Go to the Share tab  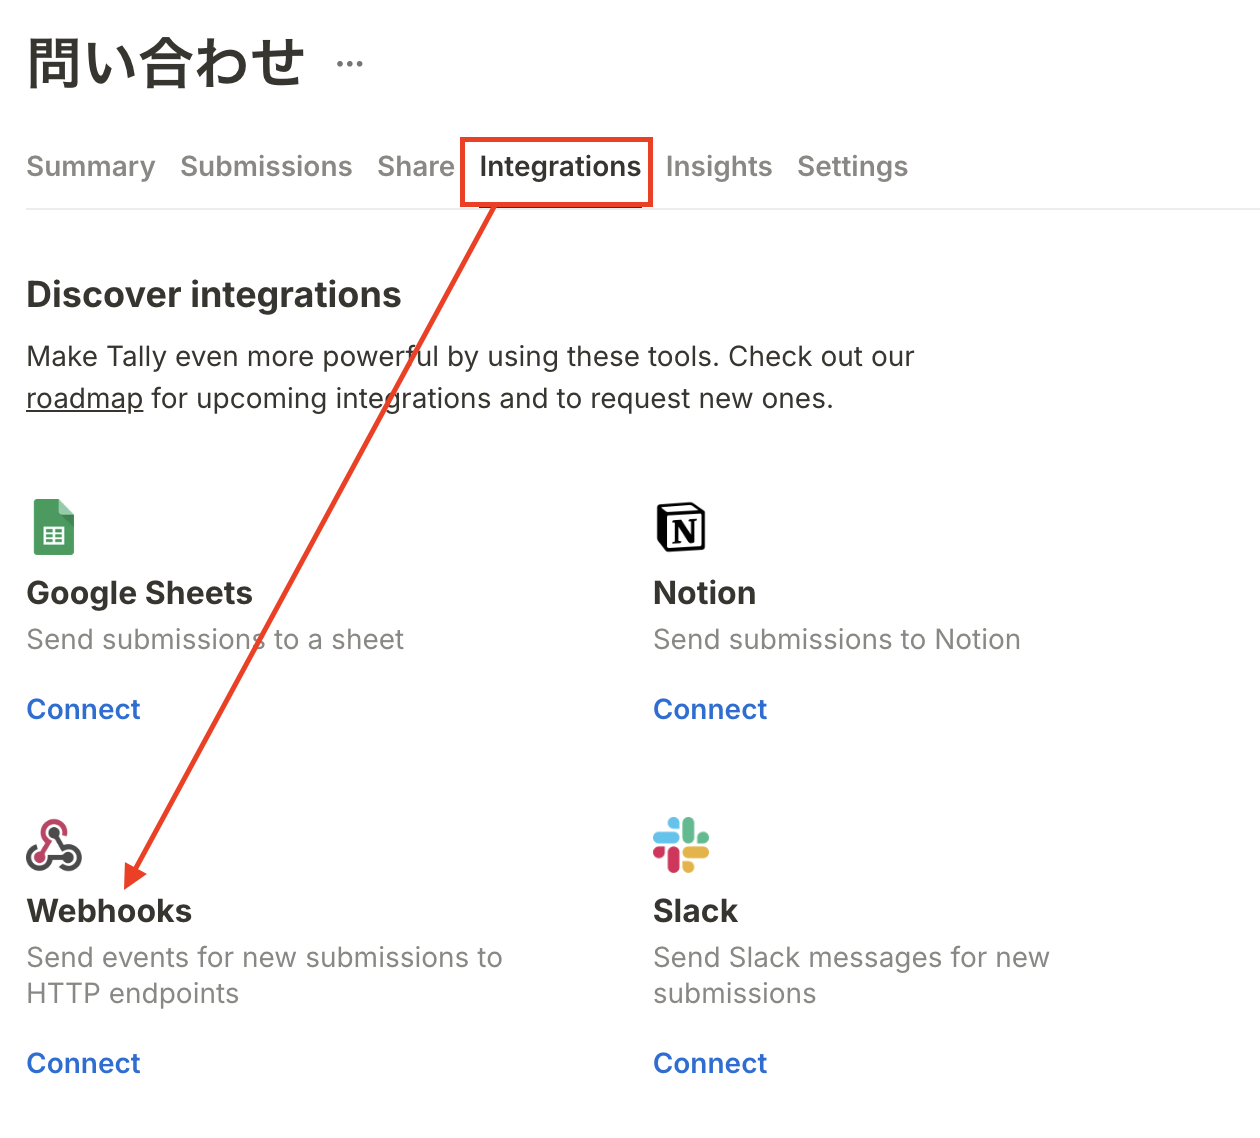point(416,167)
